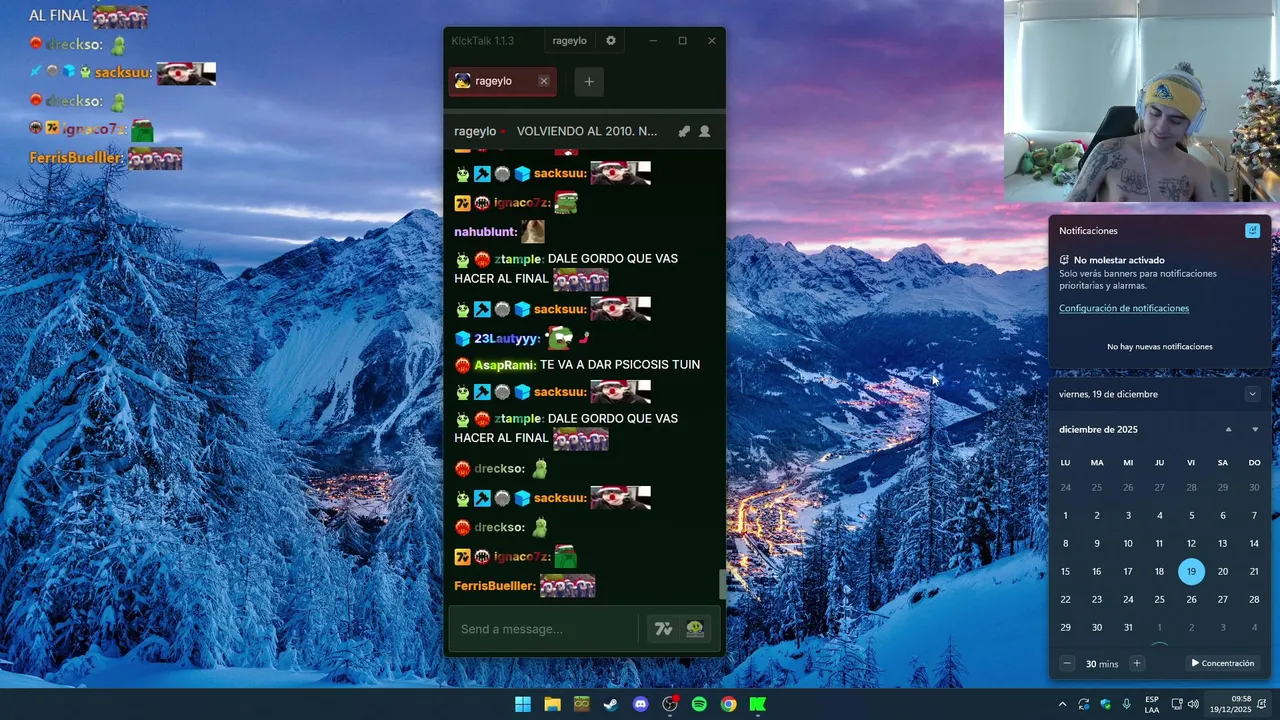
Task: Click username nahublunt in chat
Action: (484, 232)
